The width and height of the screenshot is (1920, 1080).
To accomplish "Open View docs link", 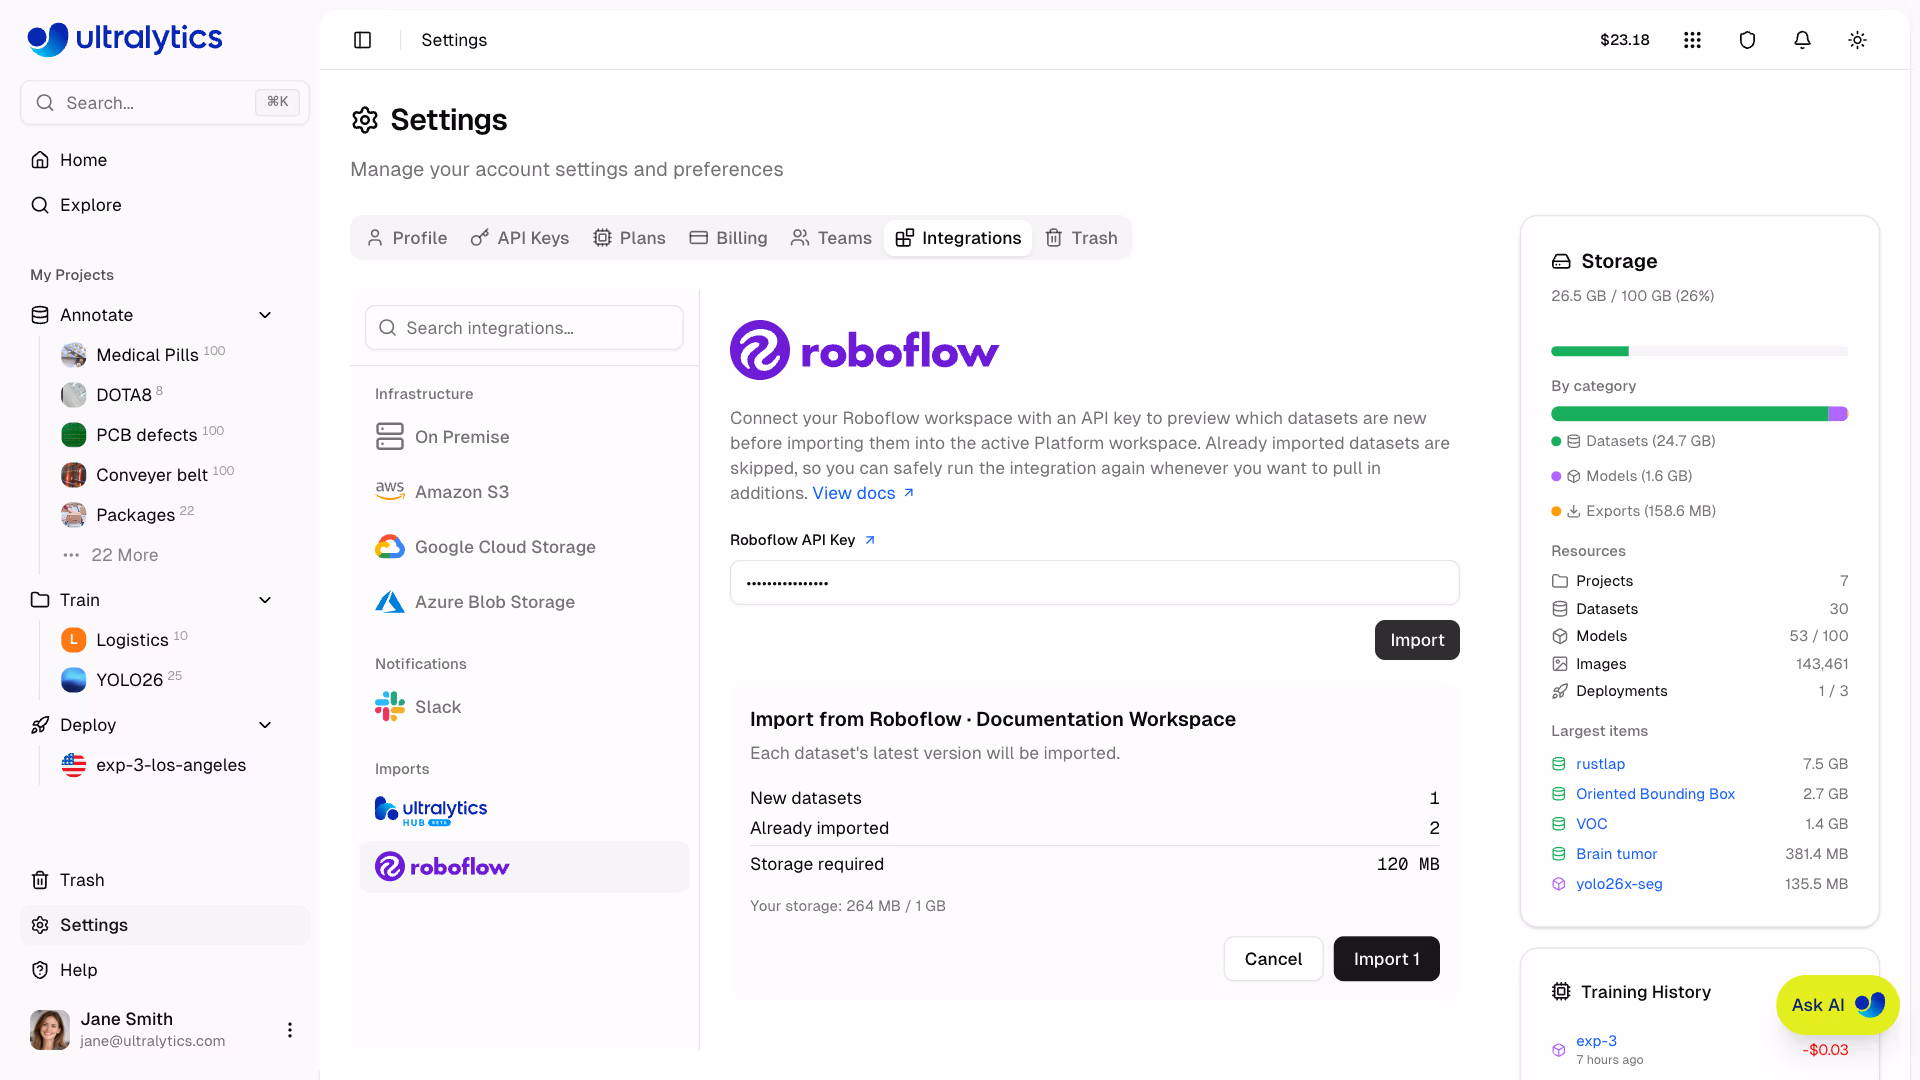I will [863, 493].
